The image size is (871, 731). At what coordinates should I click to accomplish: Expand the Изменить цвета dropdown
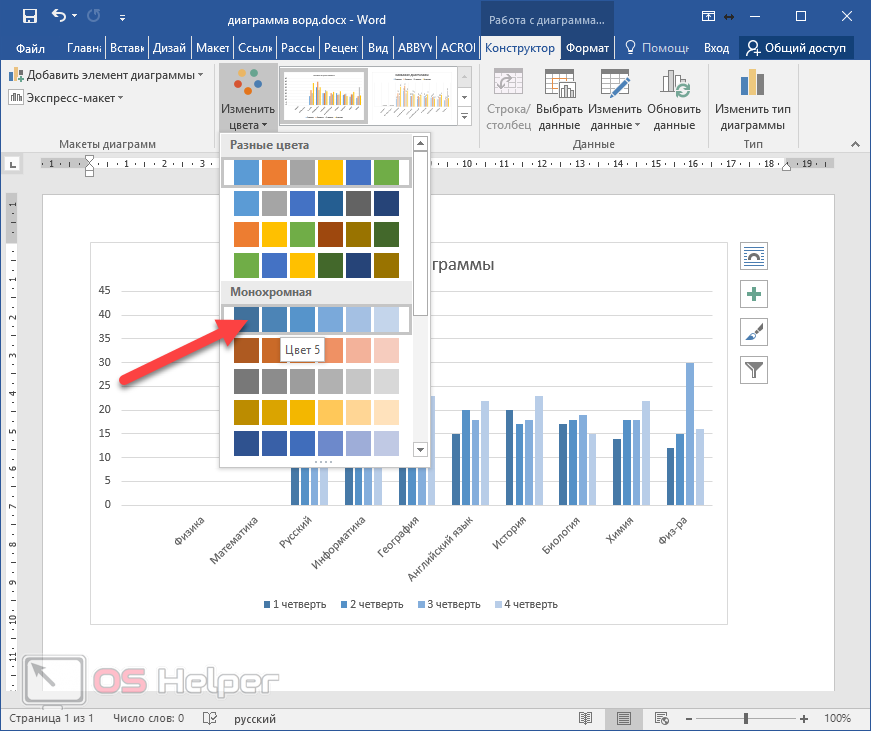tap(246, 100)
